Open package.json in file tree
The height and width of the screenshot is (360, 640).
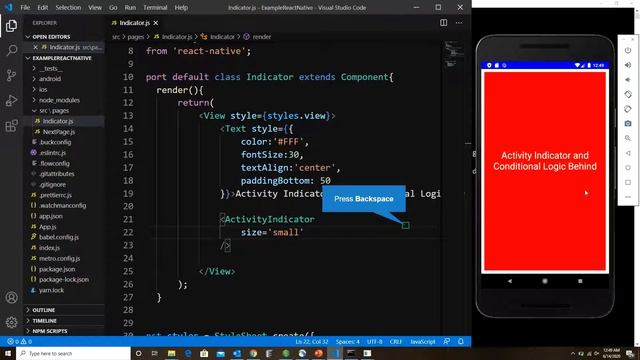[57, 269]
